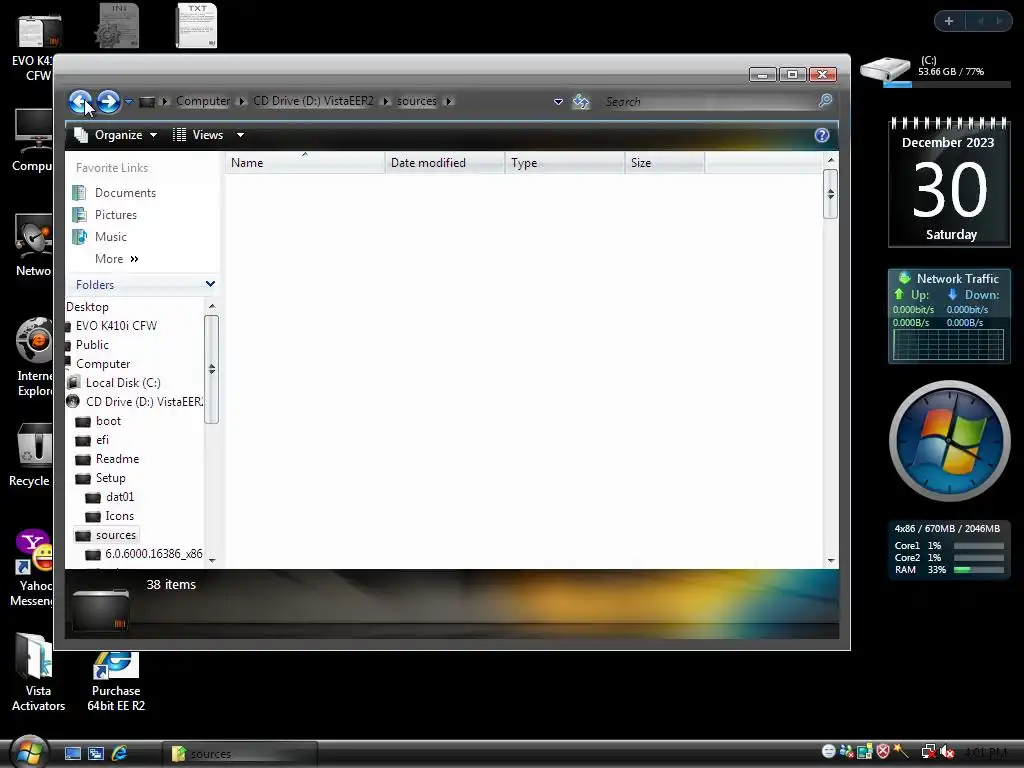
Task: Select Desktop in folder tree
Action: point(87,307)
